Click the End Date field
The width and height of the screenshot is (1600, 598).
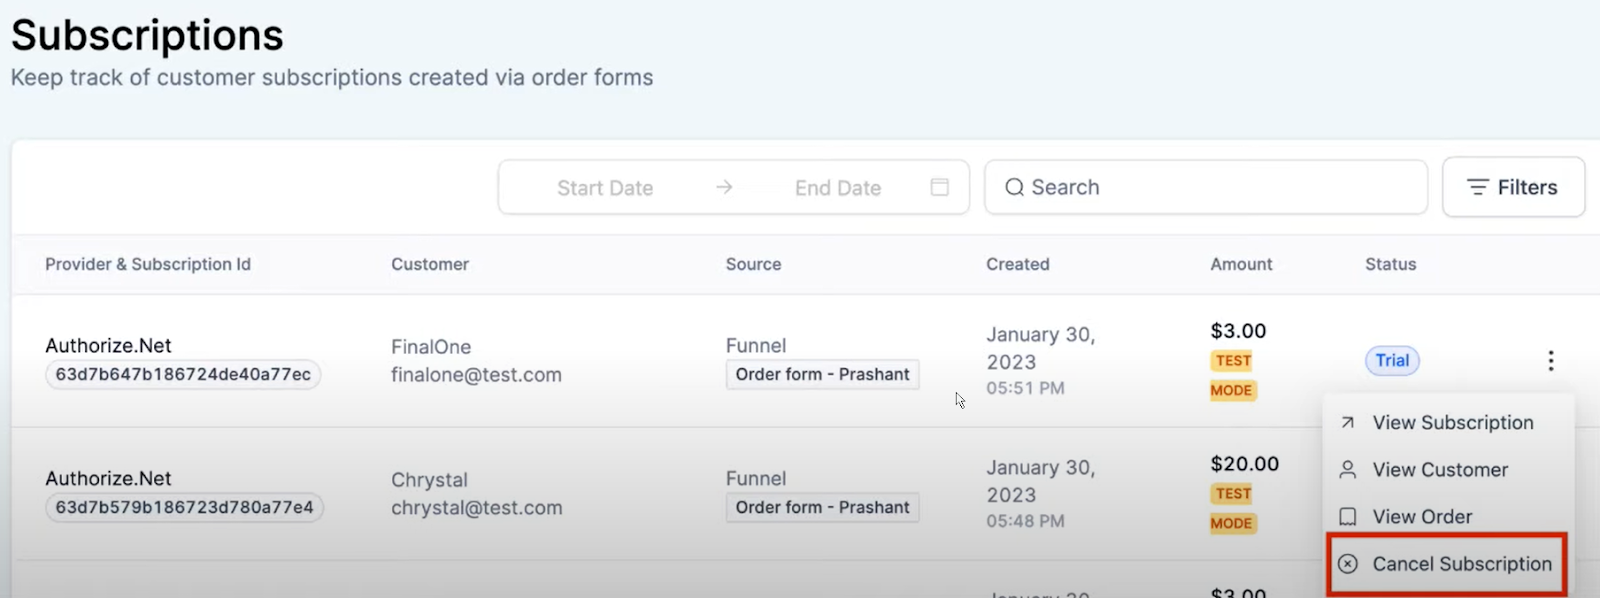838,188
